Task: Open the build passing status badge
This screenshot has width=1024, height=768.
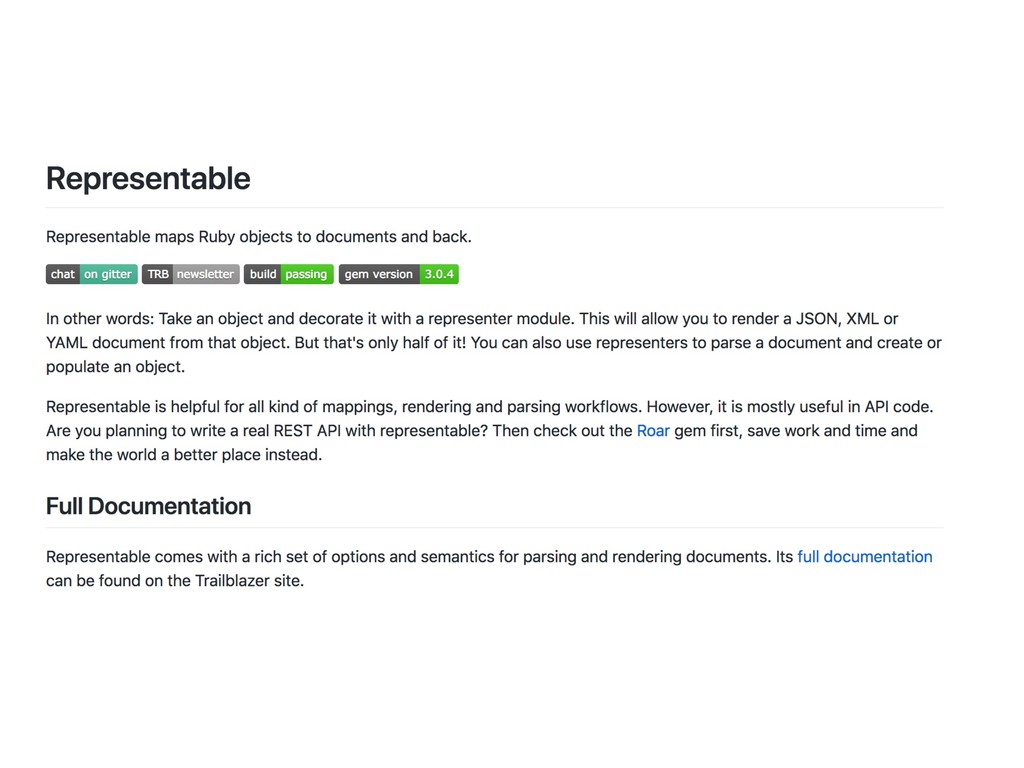Action: (289, 274)
